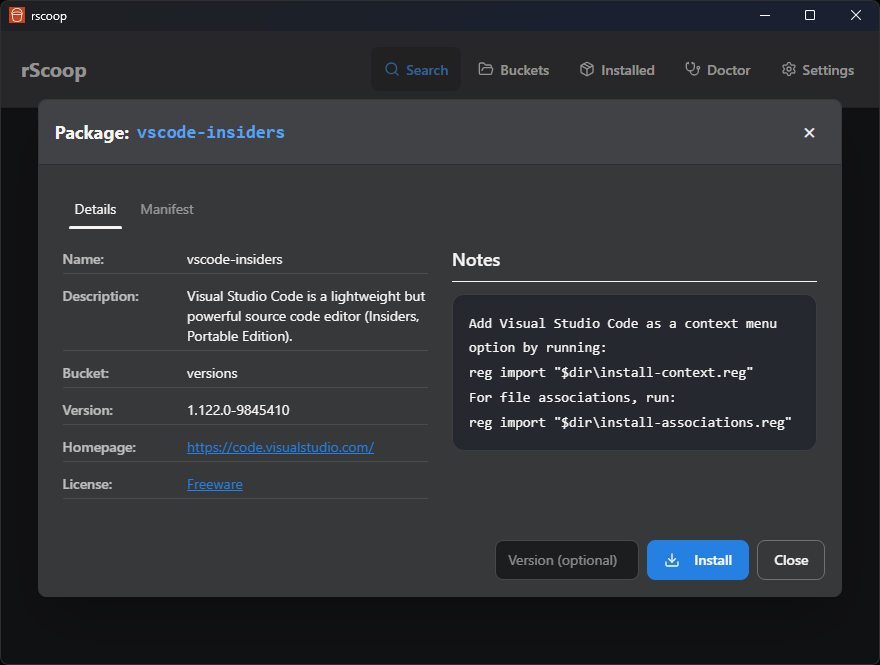The image size is (880, 665).
Task: Focus the Version (optional) input field
Action: (566, 560)
